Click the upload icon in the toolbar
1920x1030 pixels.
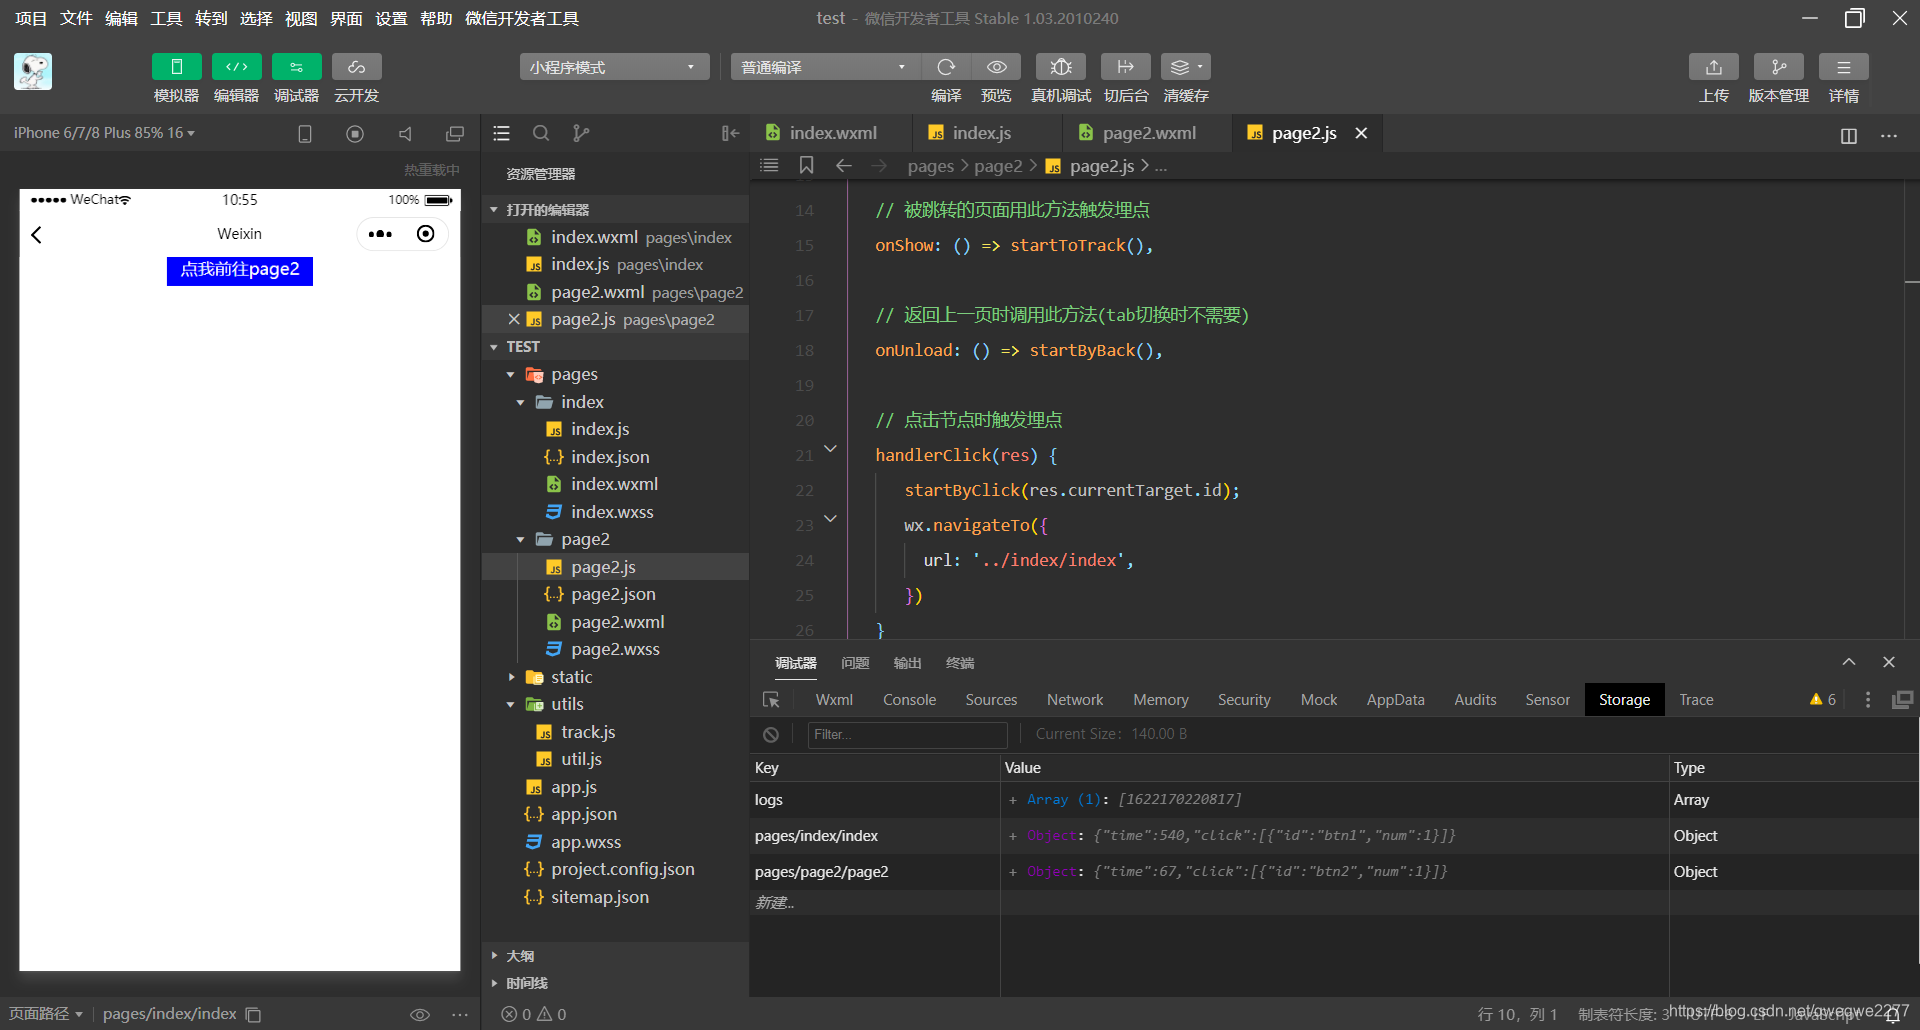point(1713,67)
